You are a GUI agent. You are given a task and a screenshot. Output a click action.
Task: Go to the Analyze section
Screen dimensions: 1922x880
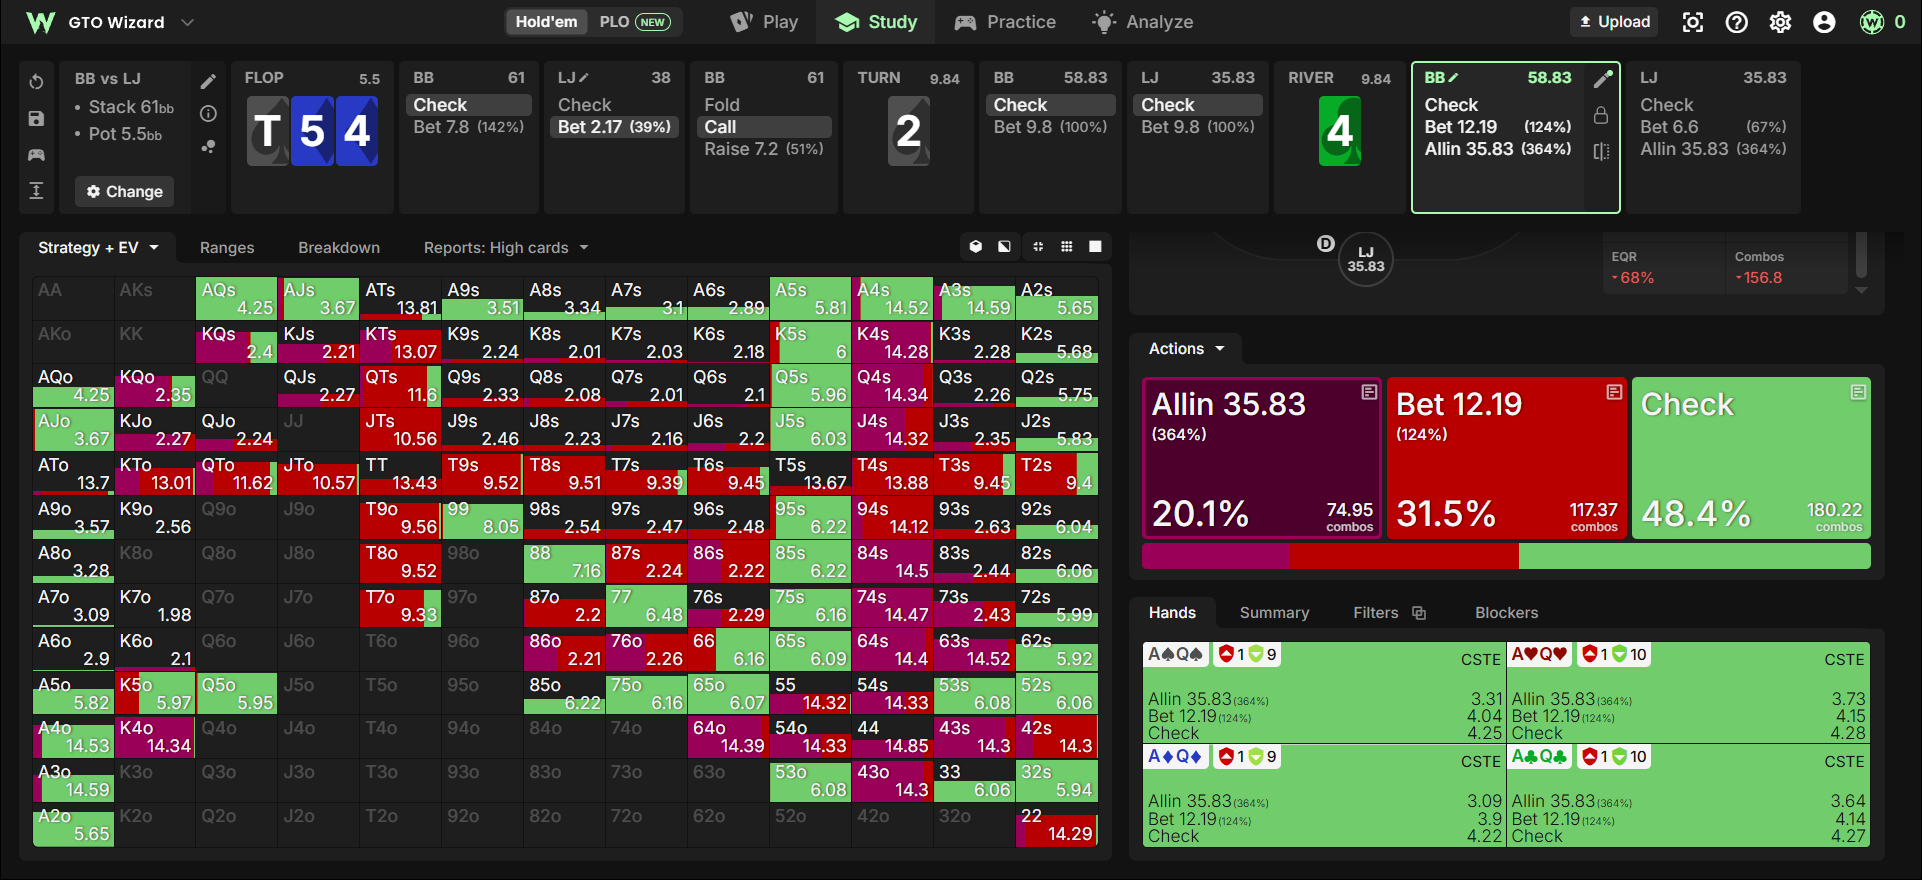tap(1142, 22)
